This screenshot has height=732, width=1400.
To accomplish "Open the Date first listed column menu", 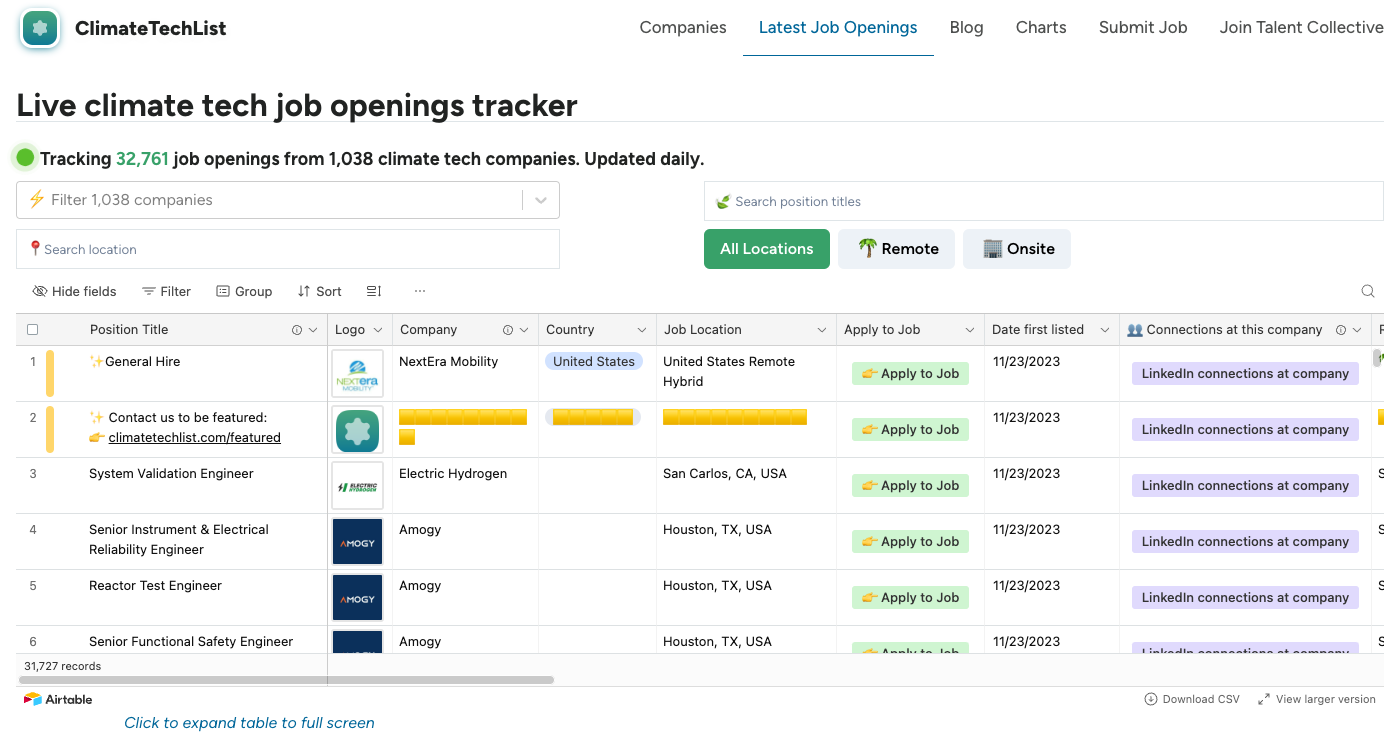I will [x=1105, y=330].
